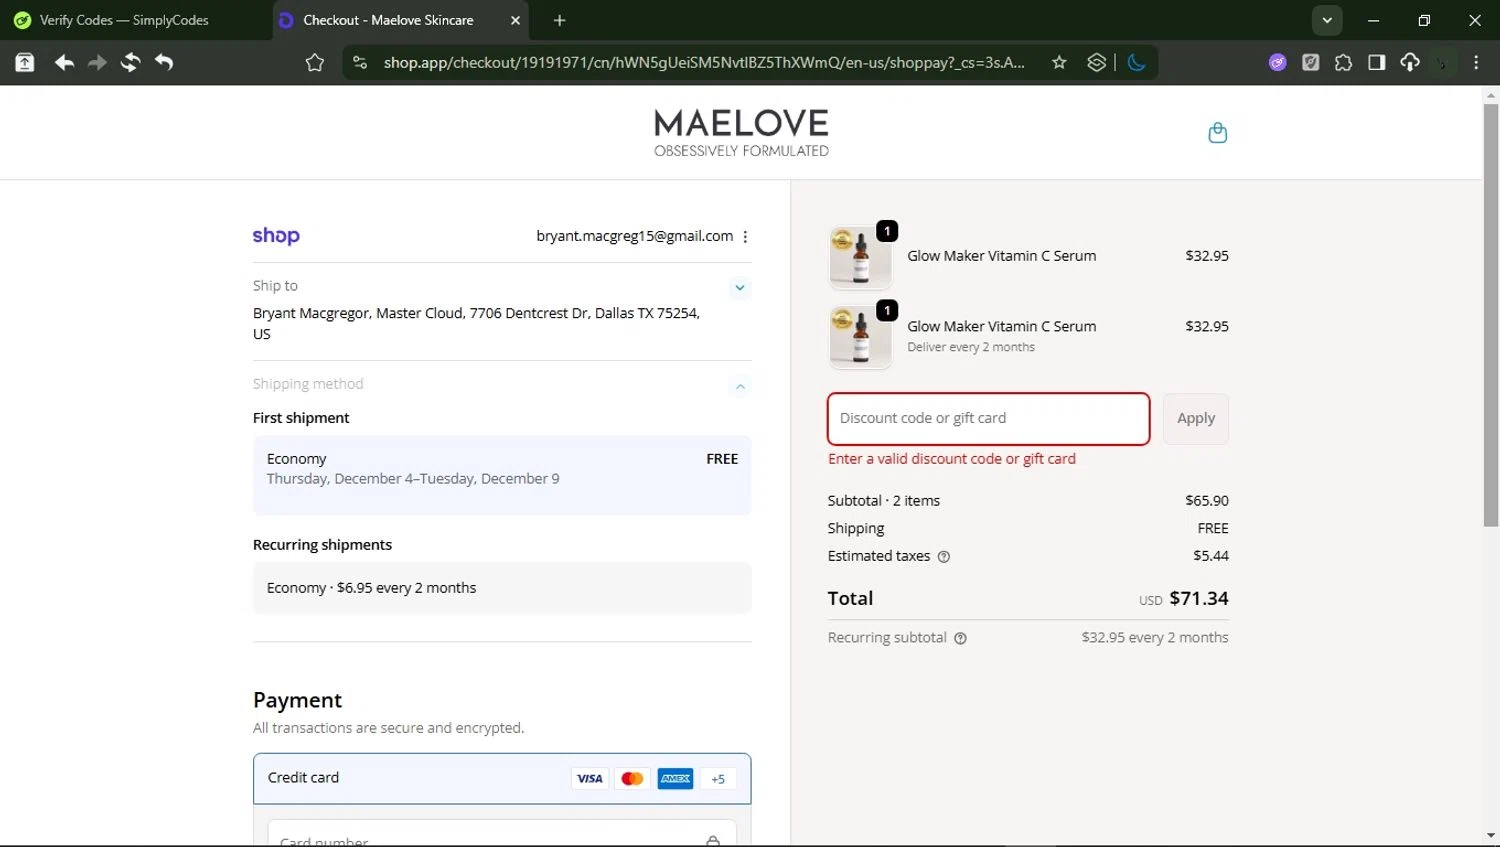Expand the Ship to address section
The width and height of the screenshot is (1500, 847).
tap(739, 288)
